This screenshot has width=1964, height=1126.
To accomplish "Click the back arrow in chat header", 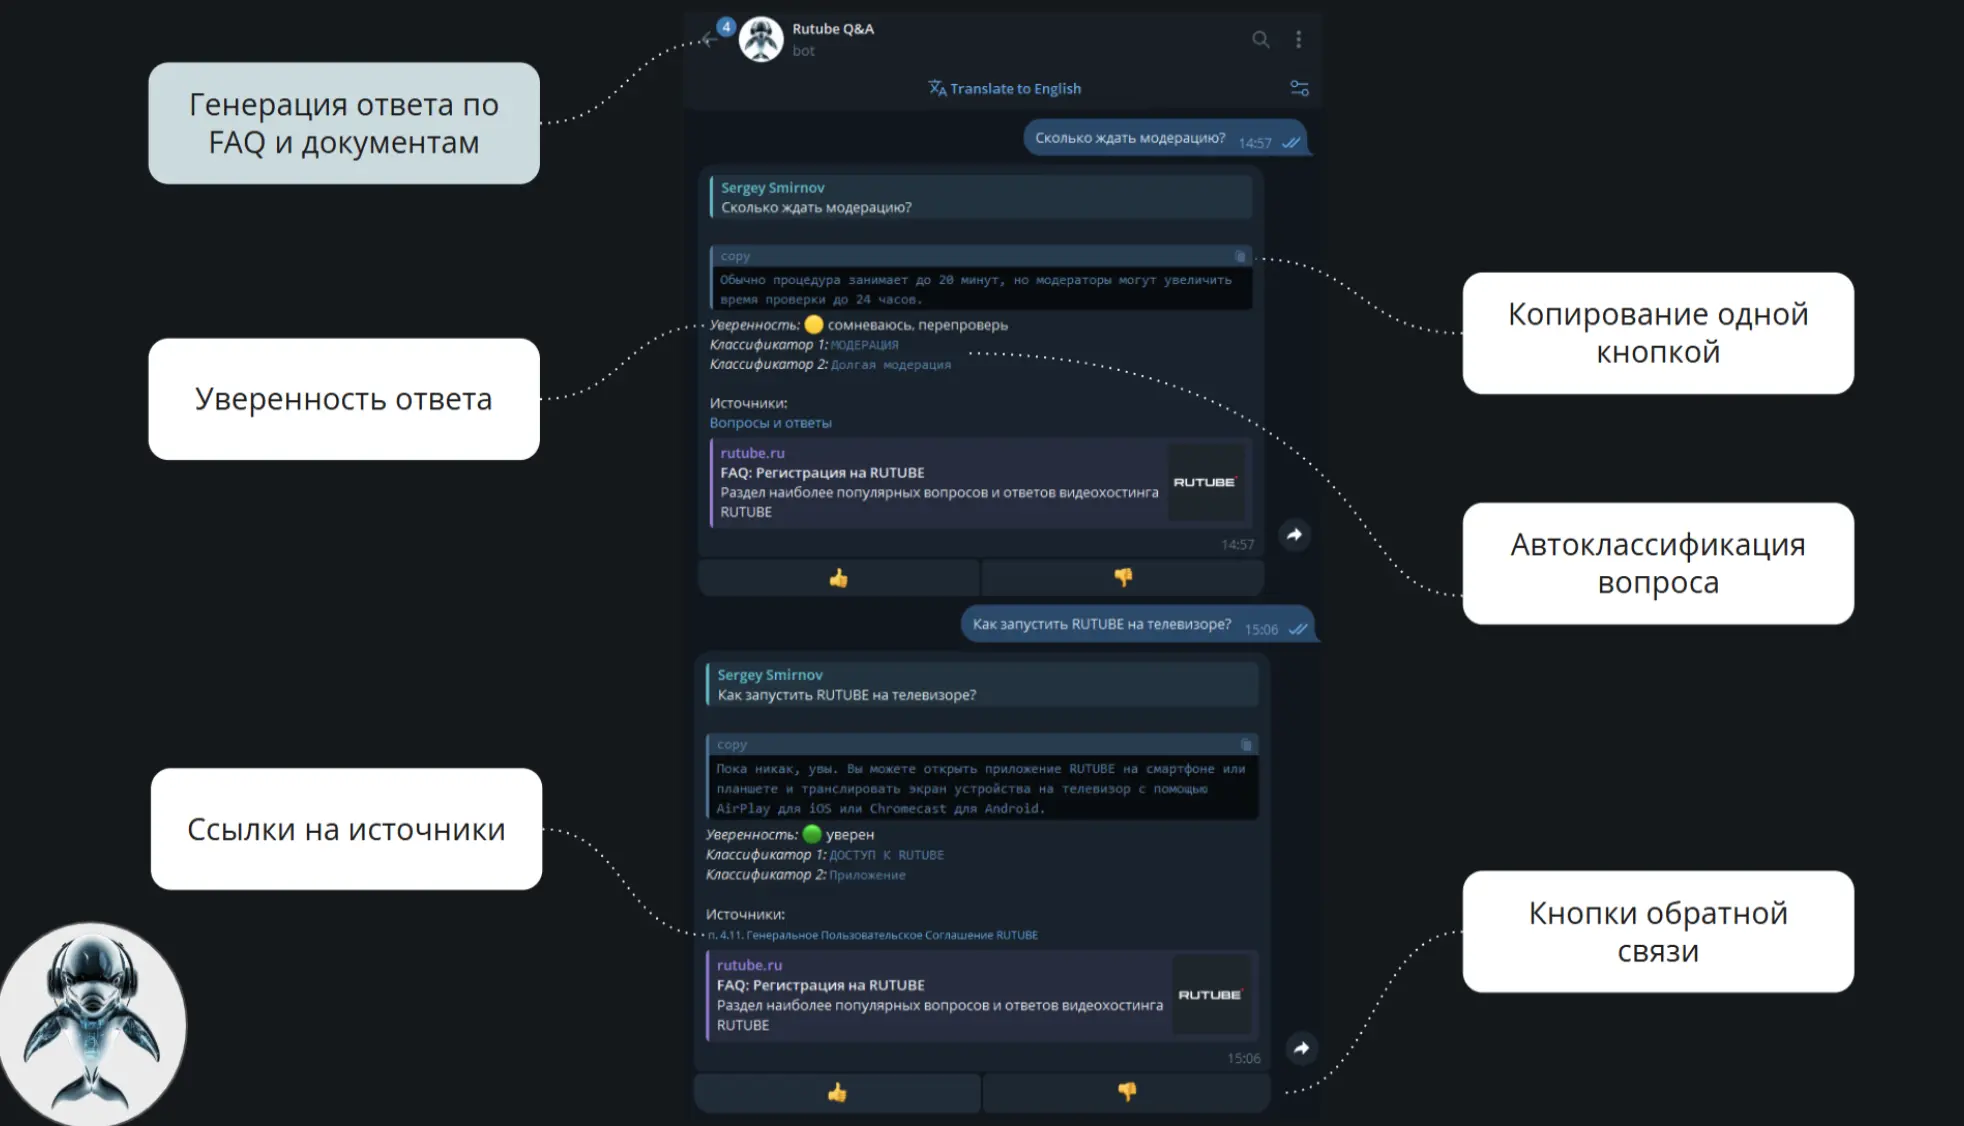I will click(709, 40).
